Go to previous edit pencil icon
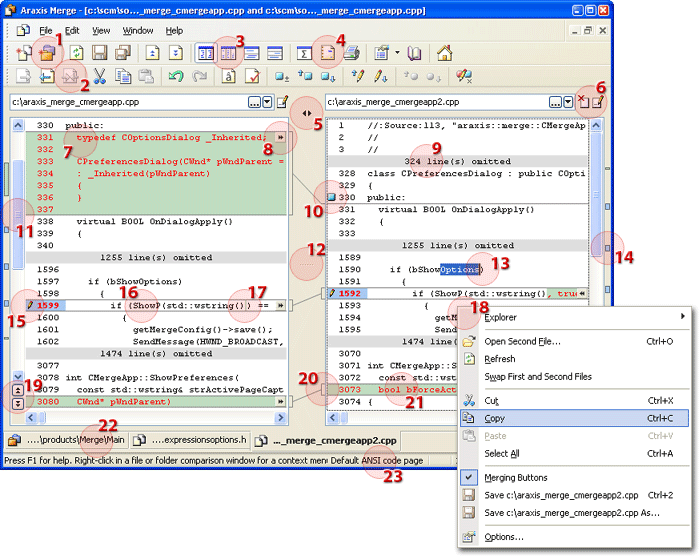Image resolution: width=700 pixels, height=557 pixels. tap(358, 76)
